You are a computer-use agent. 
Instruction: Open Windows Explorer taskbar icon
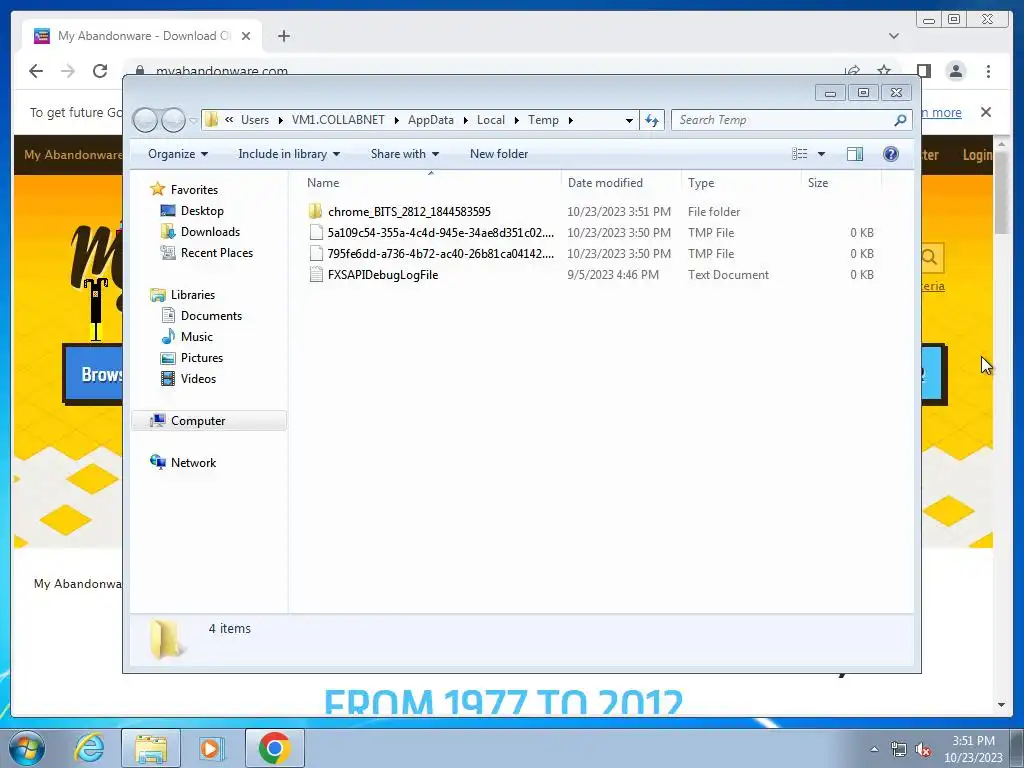pos(151,748)
